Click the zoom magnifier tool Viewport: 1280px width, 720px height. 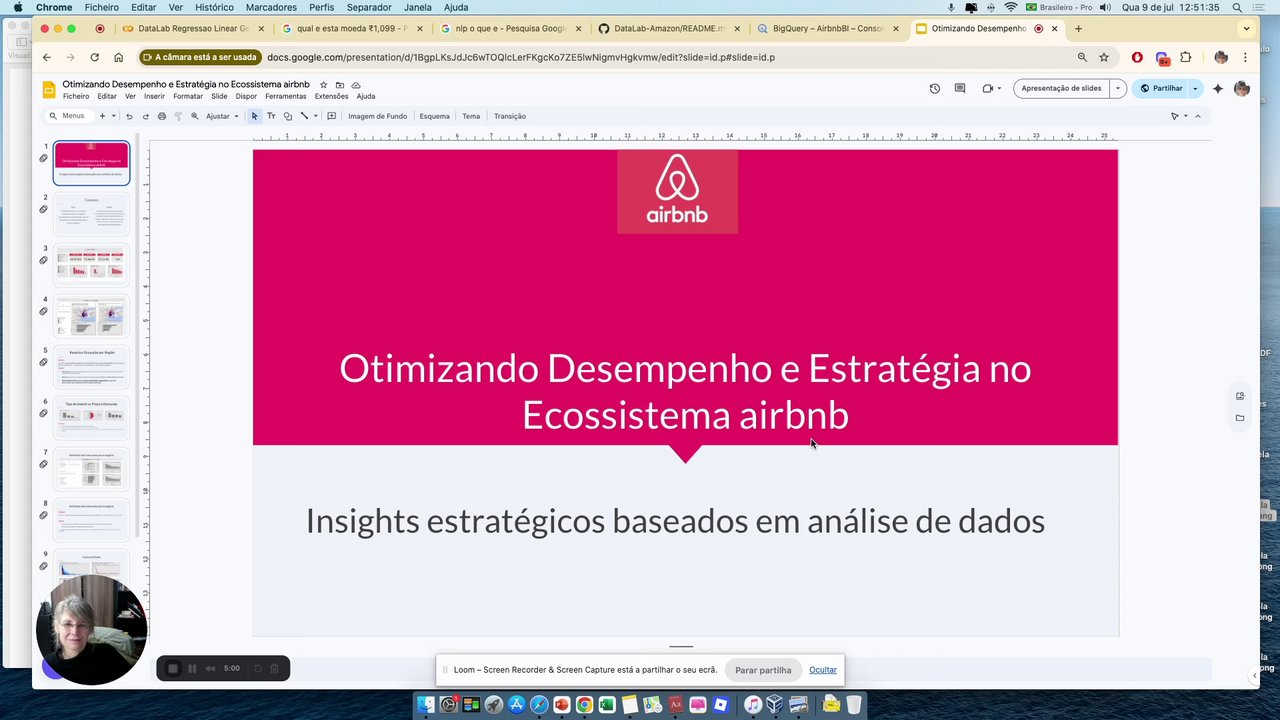pos(195,116)
